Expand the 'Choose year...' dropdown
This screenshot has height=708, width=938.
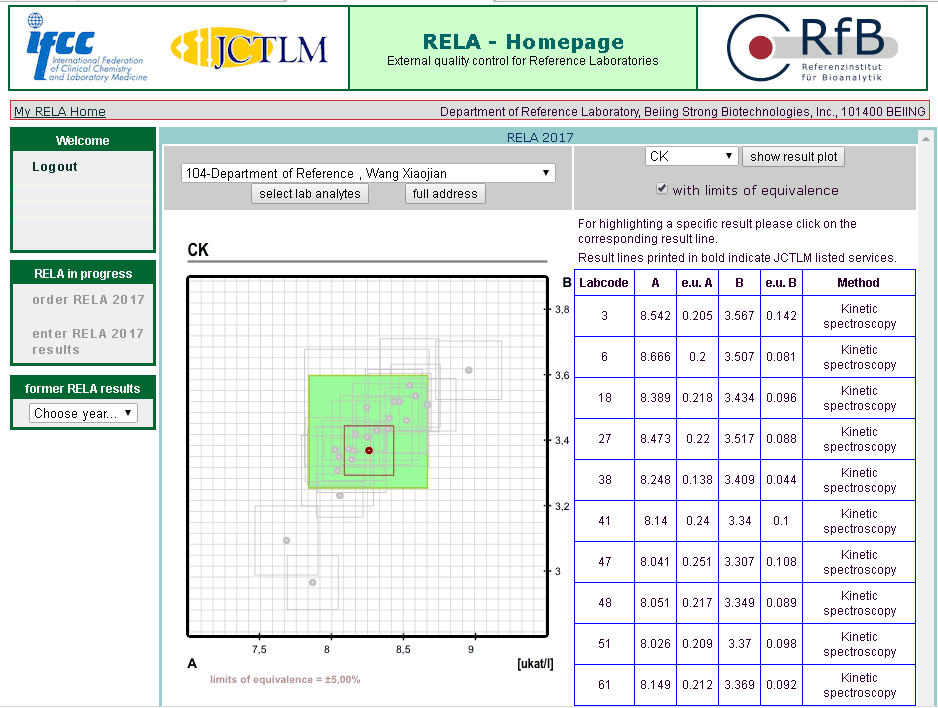[x=83, y=413]
